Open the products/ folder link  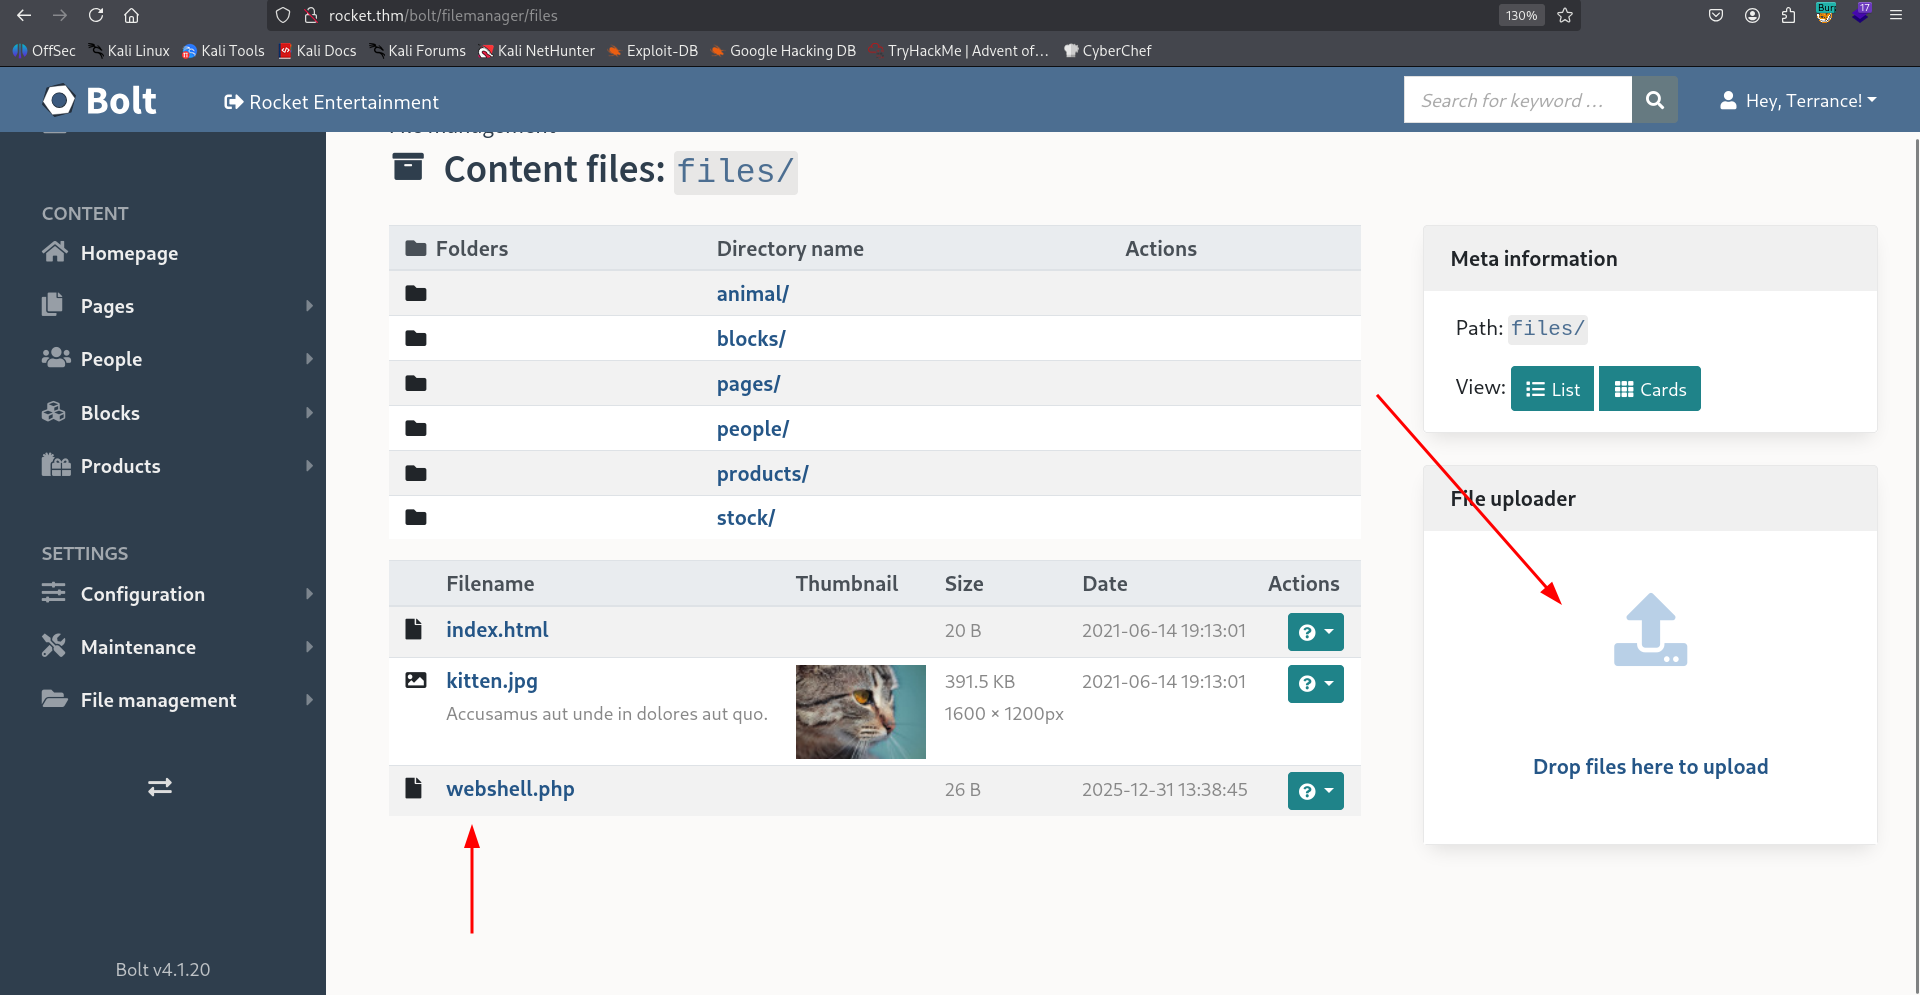tap(762, 472)
